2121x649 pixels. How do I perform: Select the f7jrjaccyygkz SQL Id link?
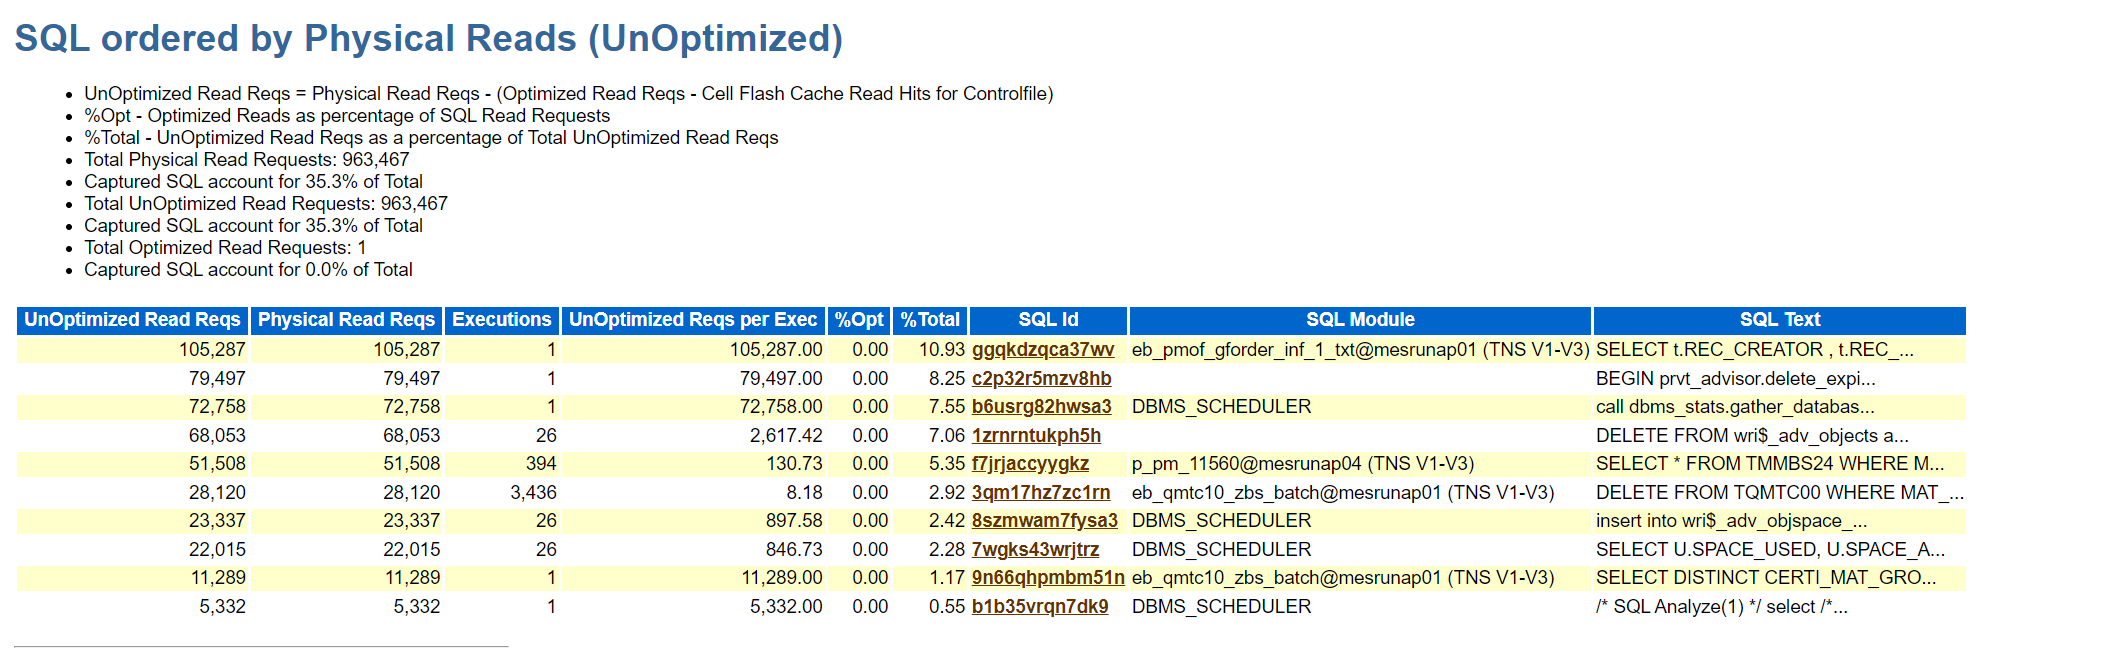1030,464
